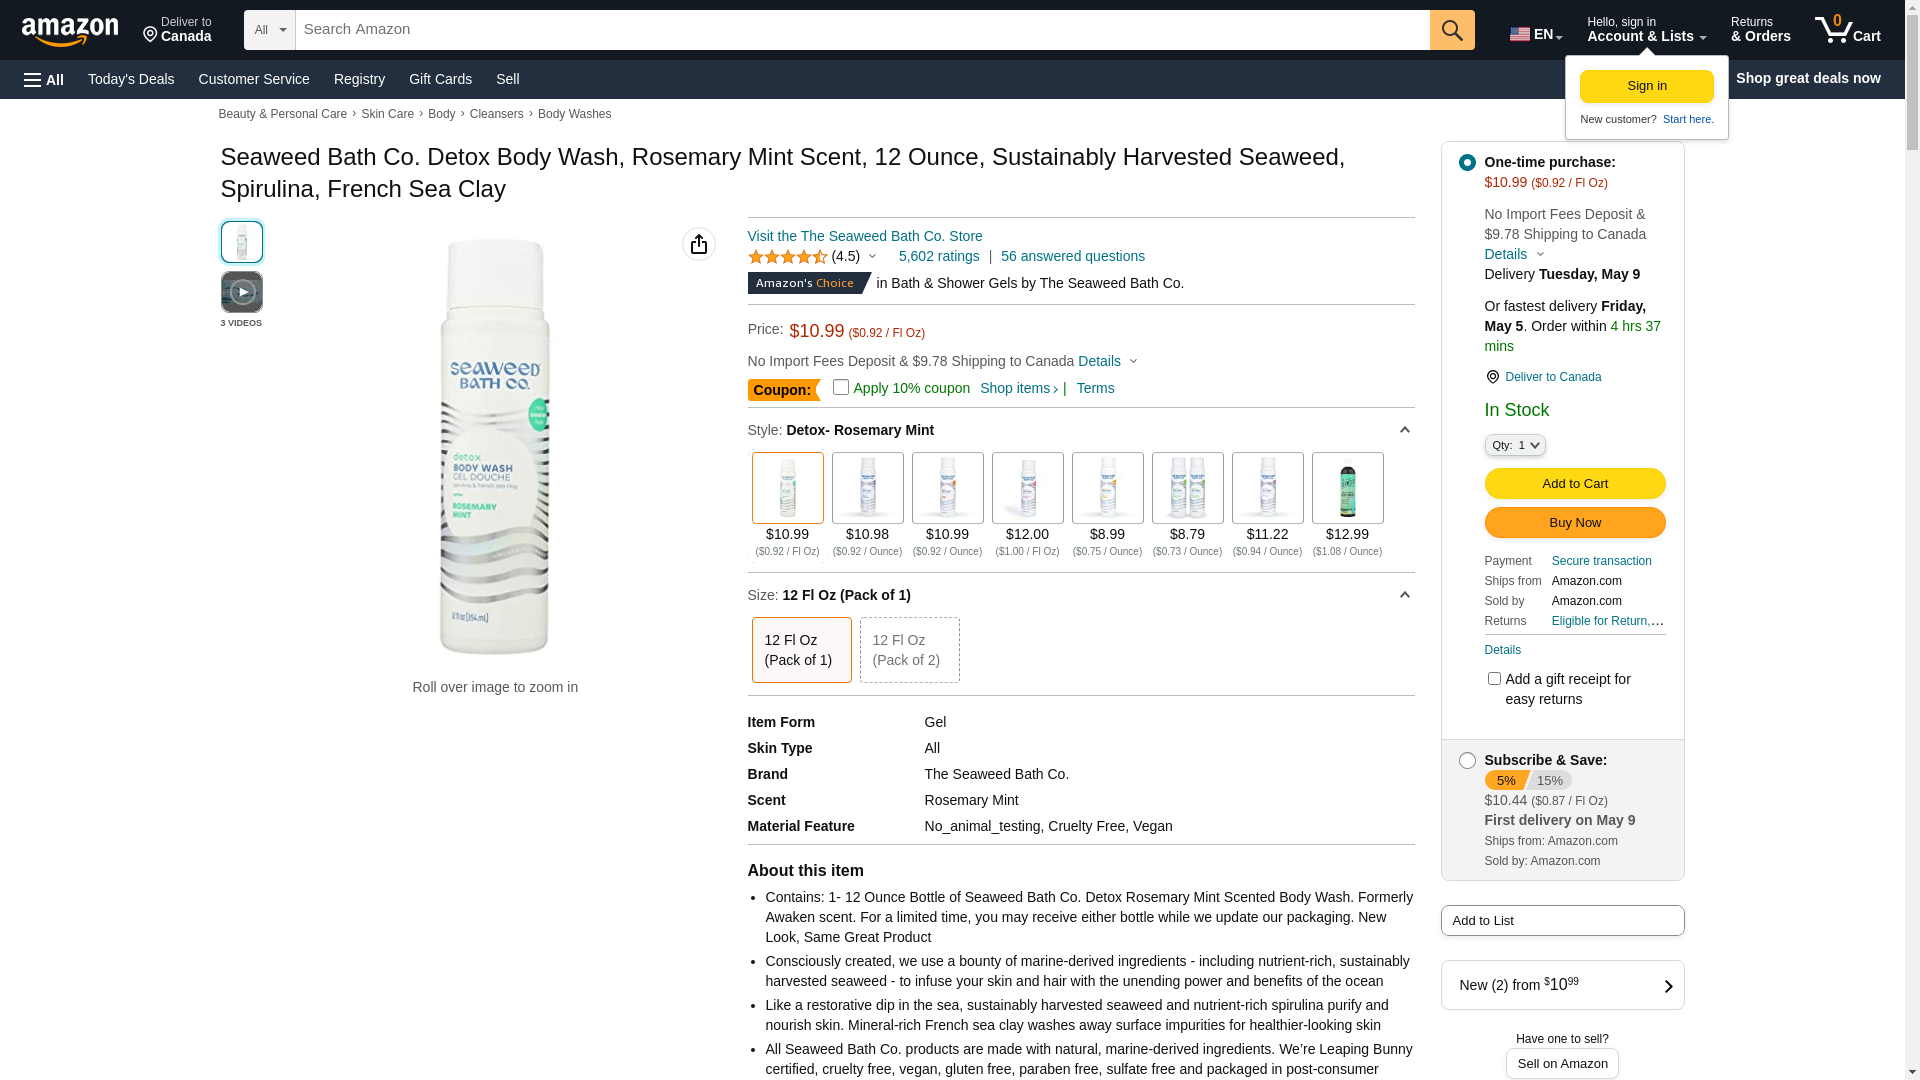Select the $12.99 green bottle style swatch

tap(1347, 488)
